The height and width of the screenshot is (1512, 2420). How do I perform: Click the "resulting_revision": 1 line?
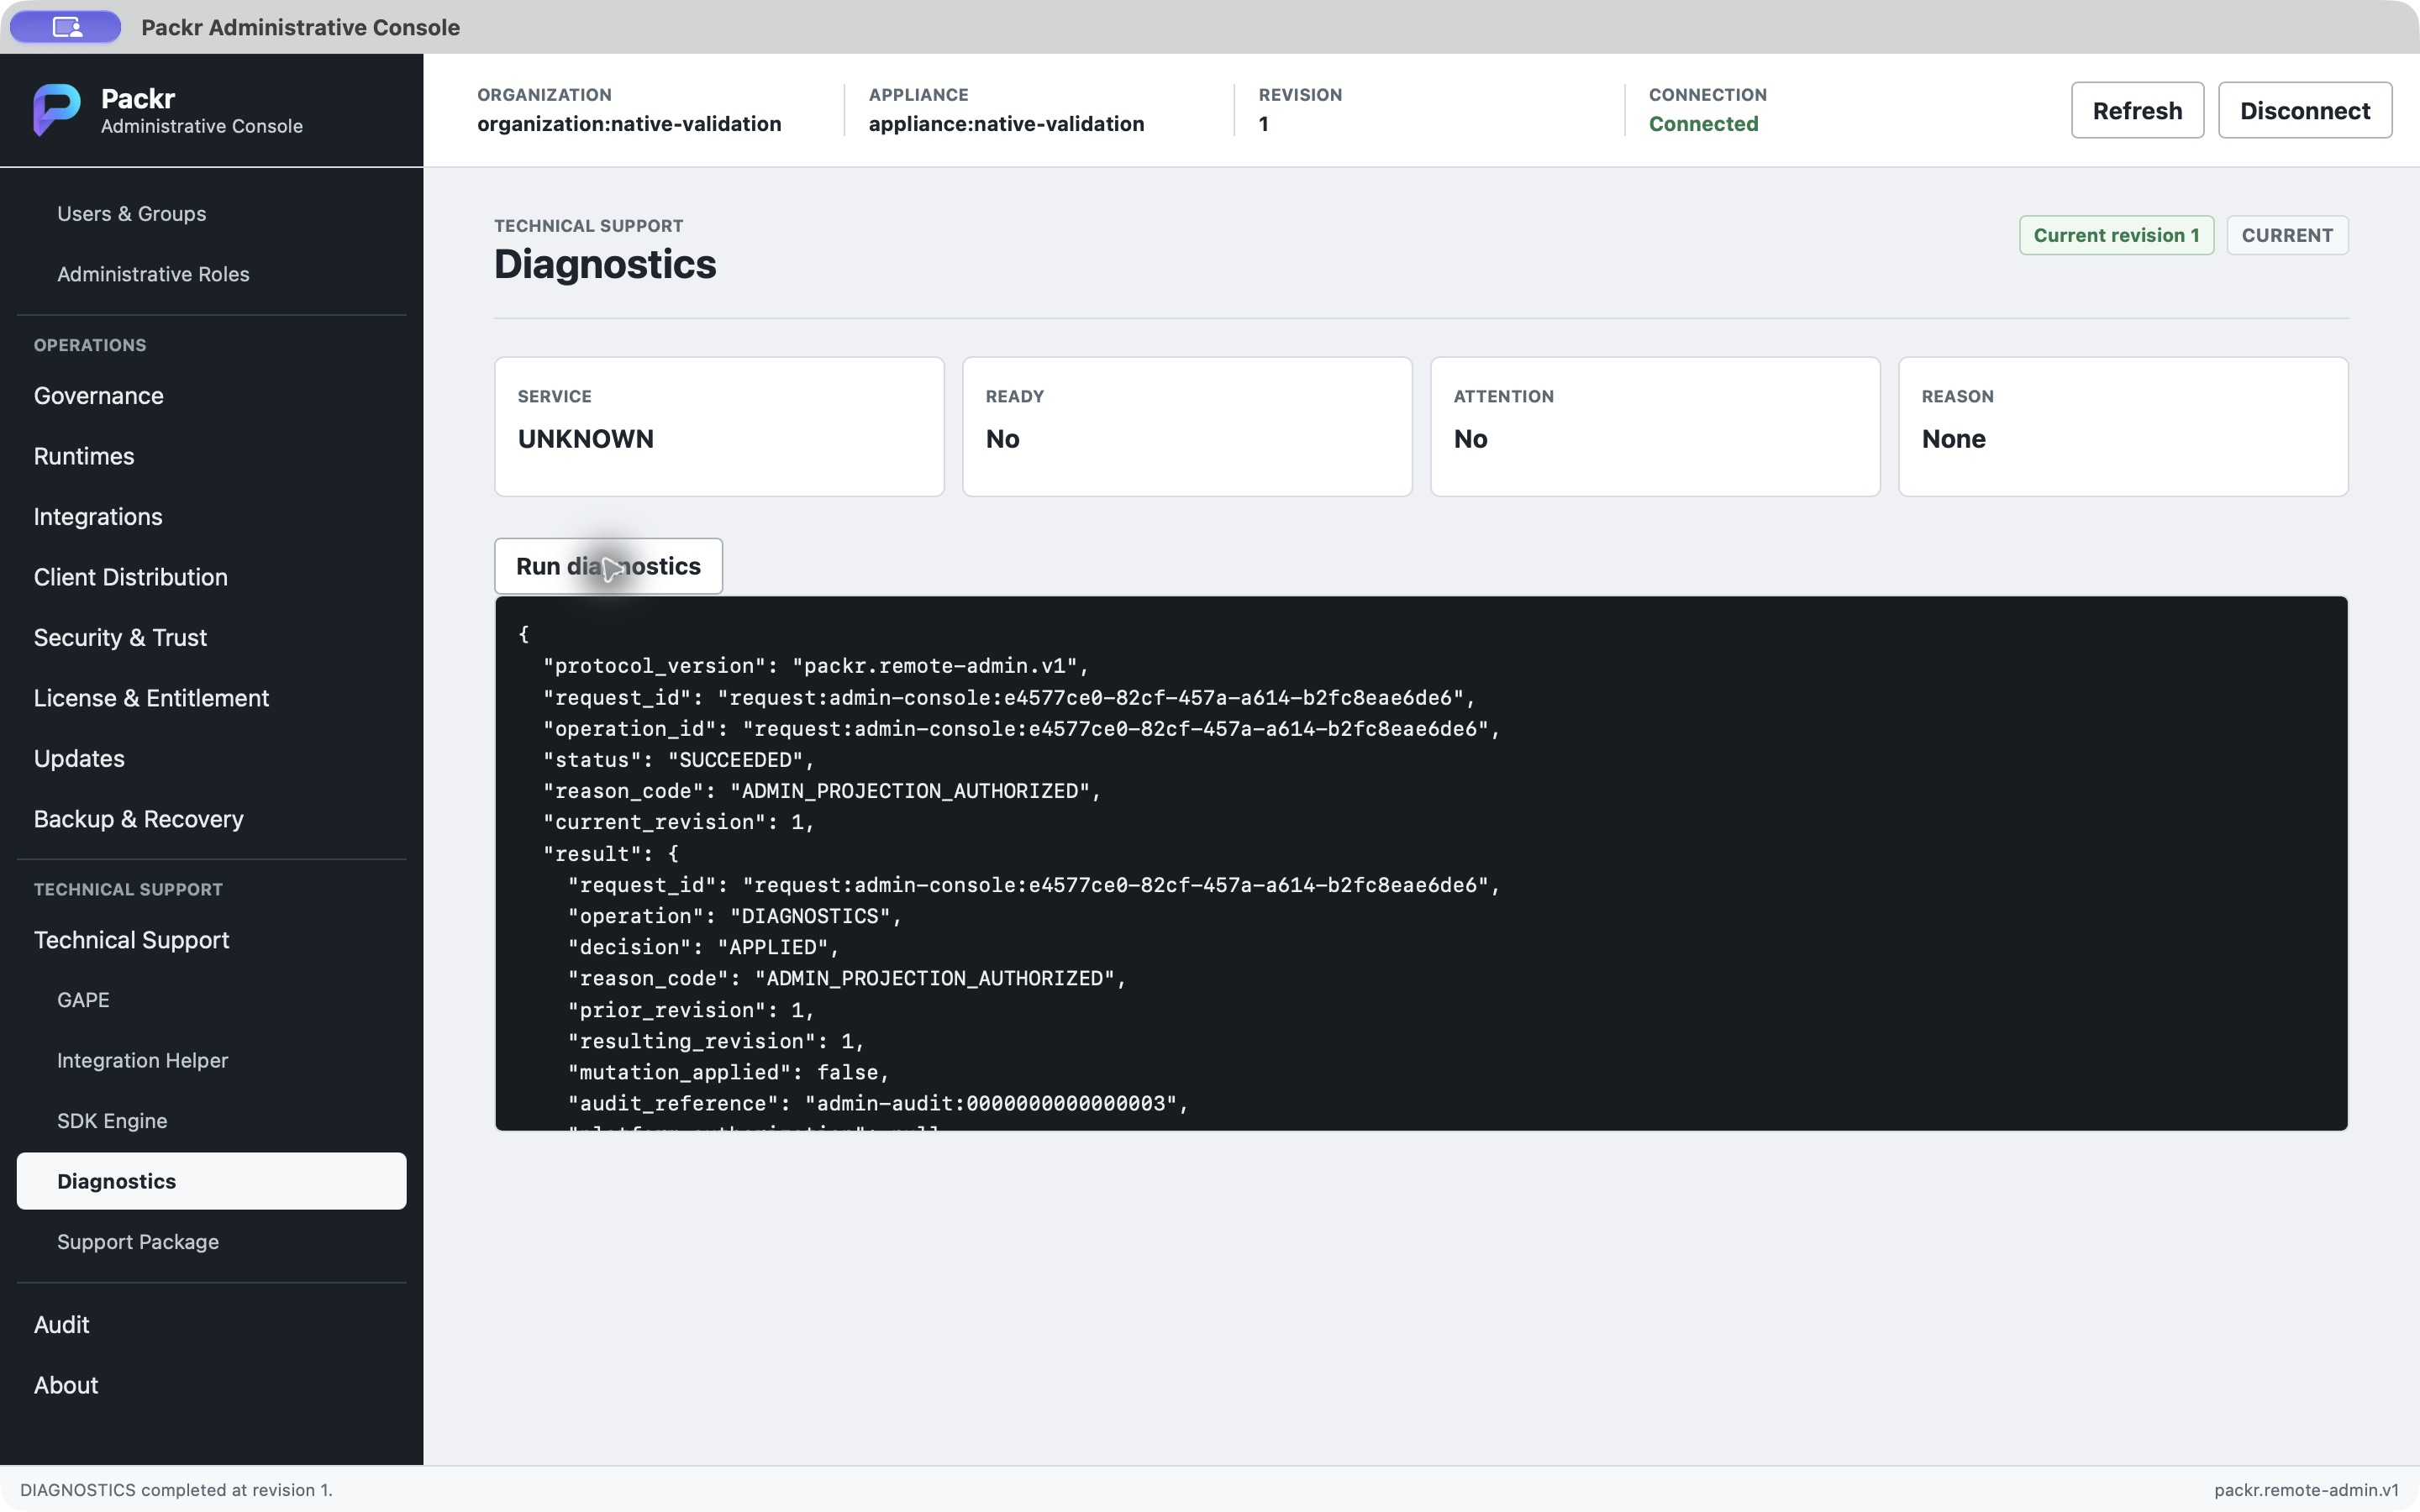tap(716, 1041)
